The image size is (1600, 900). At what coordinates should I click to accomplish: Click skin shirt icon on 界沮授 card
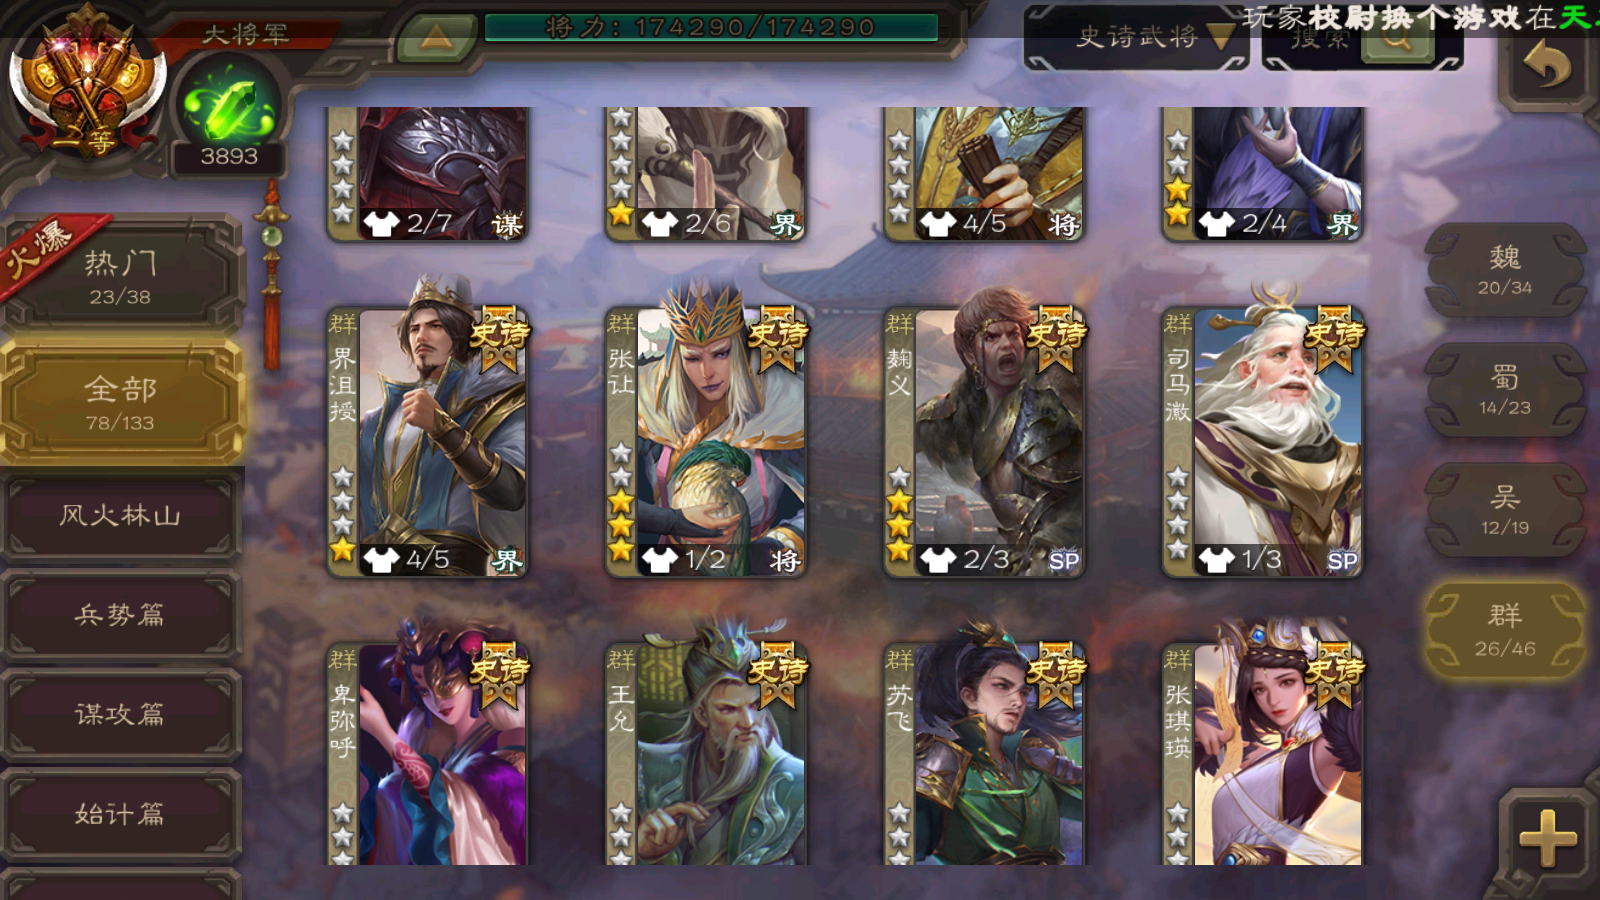381,559
